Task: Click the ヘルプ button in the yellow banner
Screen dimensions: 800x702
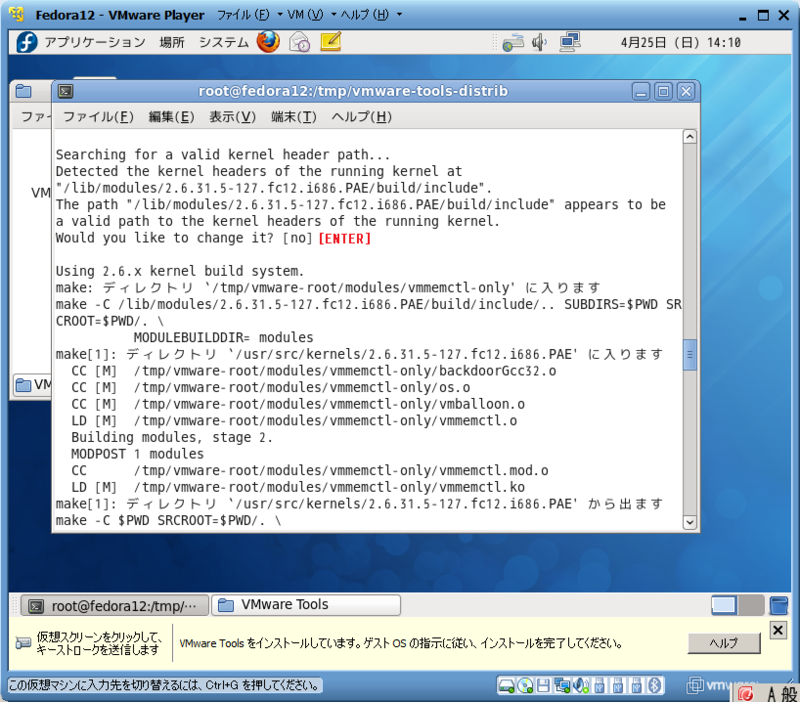Action: pos(724,643)
